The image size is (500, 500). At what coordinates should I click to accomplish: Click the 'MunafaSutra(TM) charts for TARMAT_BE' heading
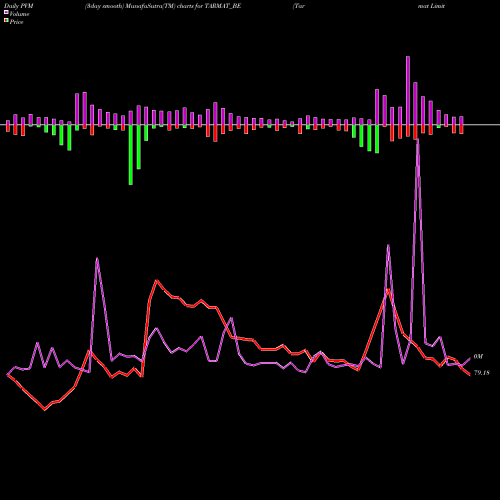tap(182, 6)
